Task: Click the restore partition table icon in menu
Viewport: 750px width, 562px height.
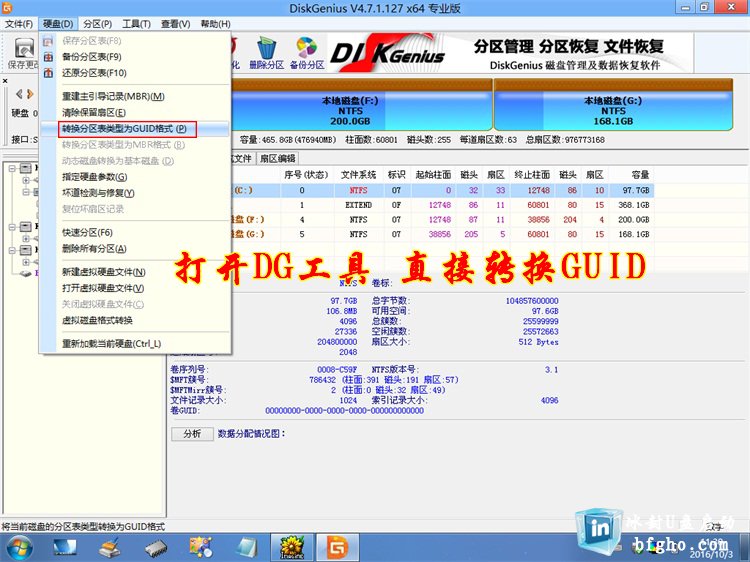Action: coord(48,73)
